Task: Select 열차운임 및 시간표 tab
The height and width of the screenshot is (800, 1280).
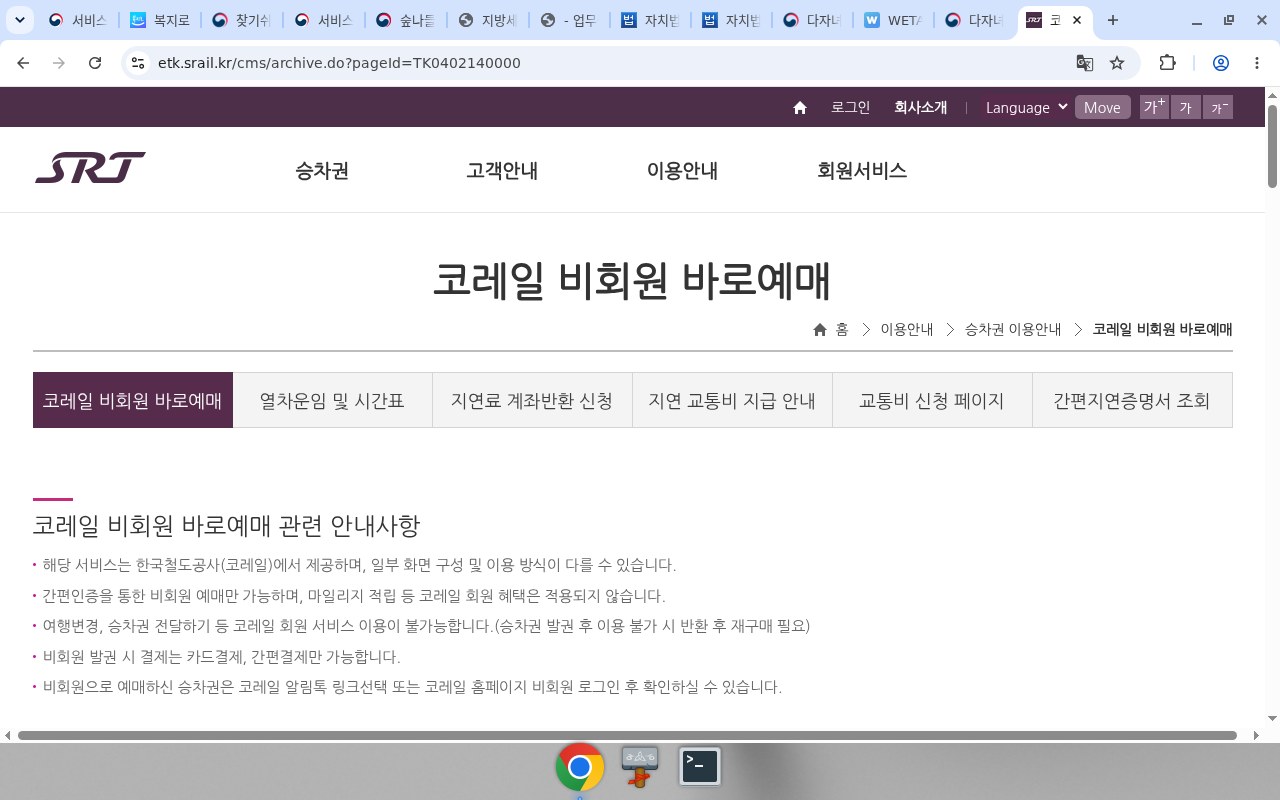Action: (x=332, y=400)
